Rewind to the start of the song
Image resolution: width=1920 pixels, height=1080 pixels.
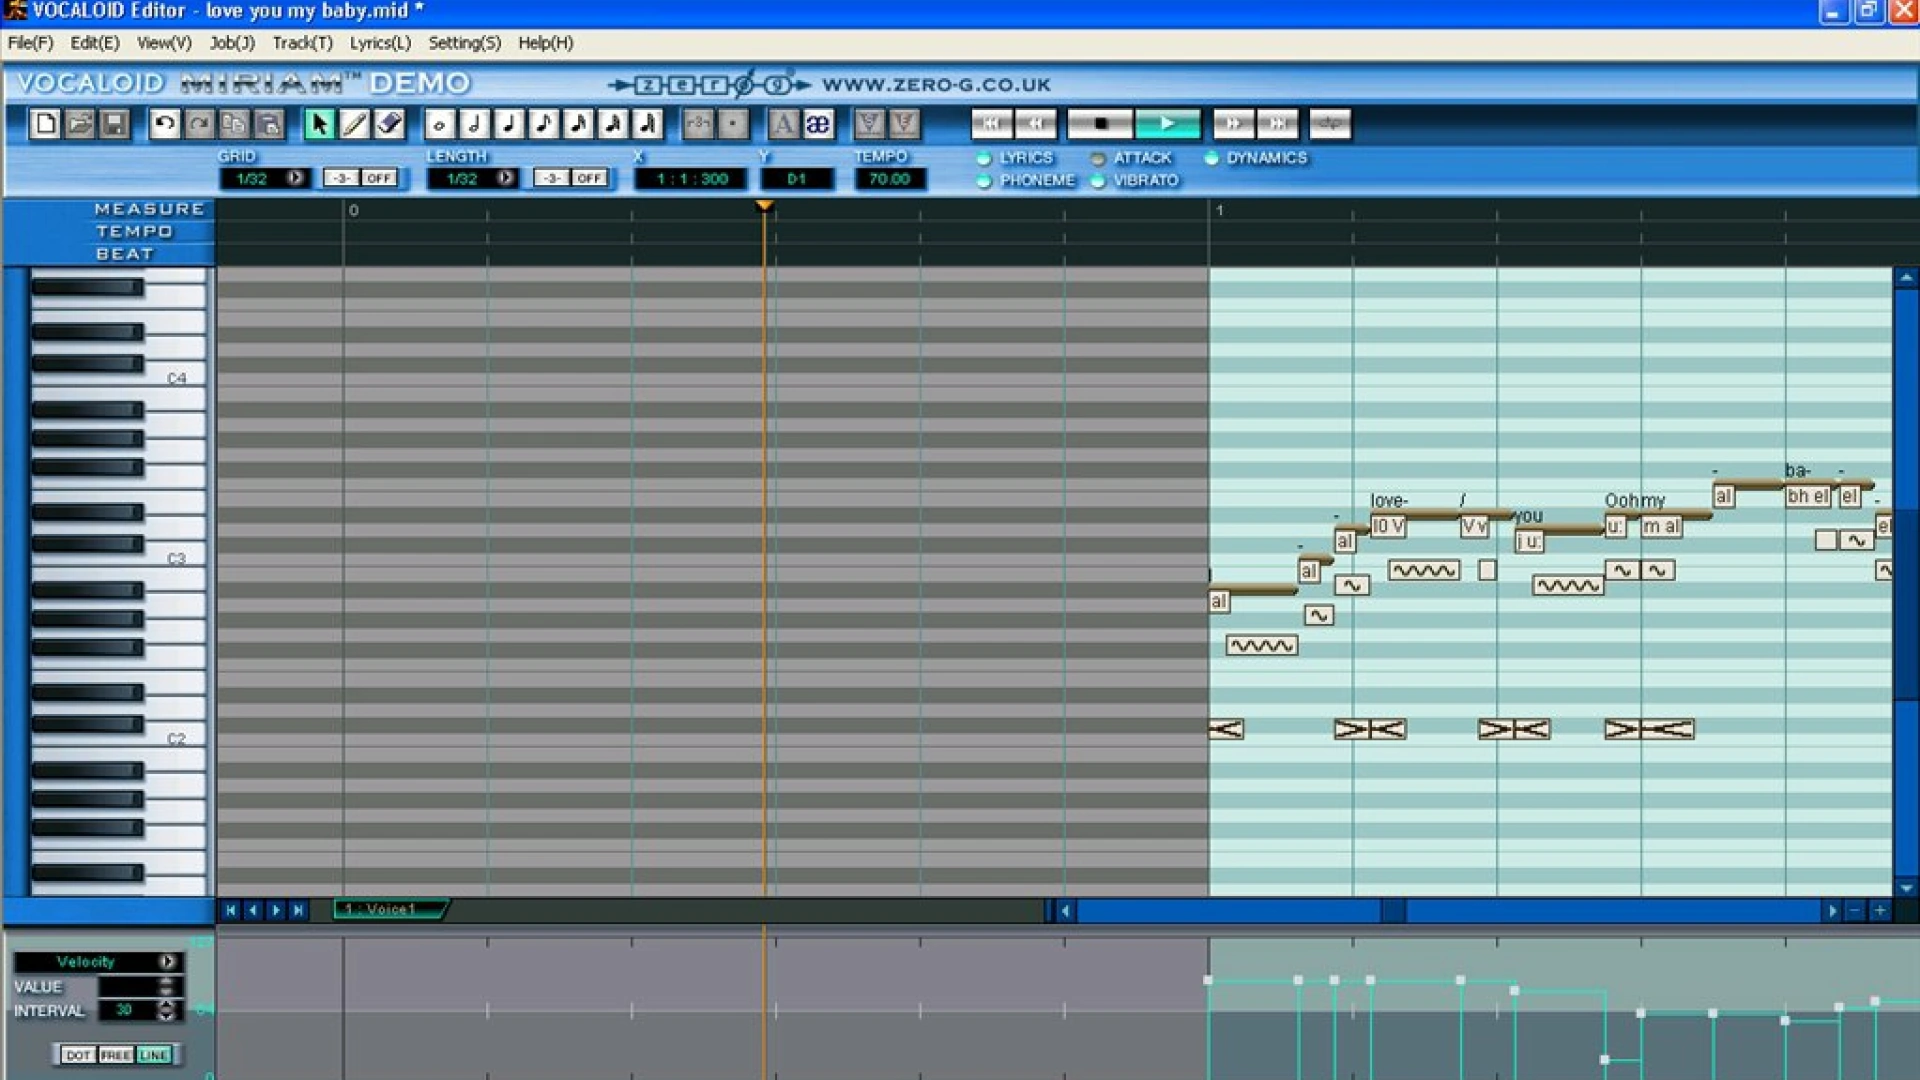click(991, 124)
